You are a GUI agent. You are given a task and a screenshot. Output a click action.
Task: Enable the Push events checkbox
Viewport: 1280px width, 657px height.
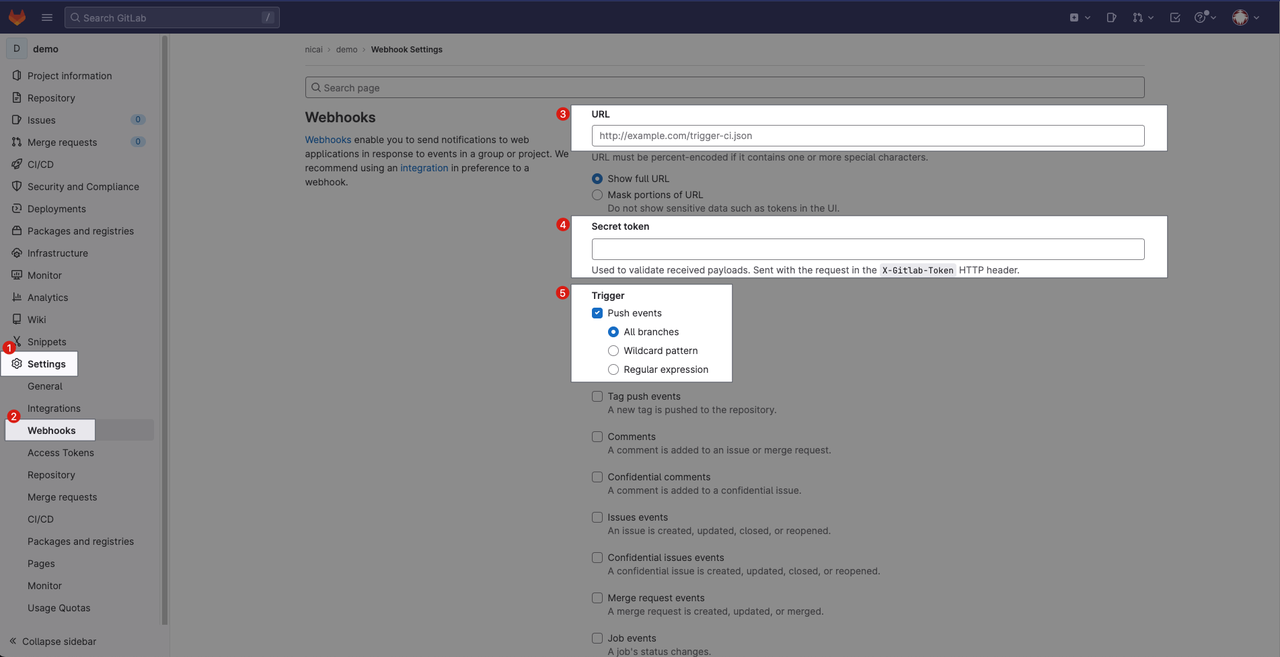[597, 312]
